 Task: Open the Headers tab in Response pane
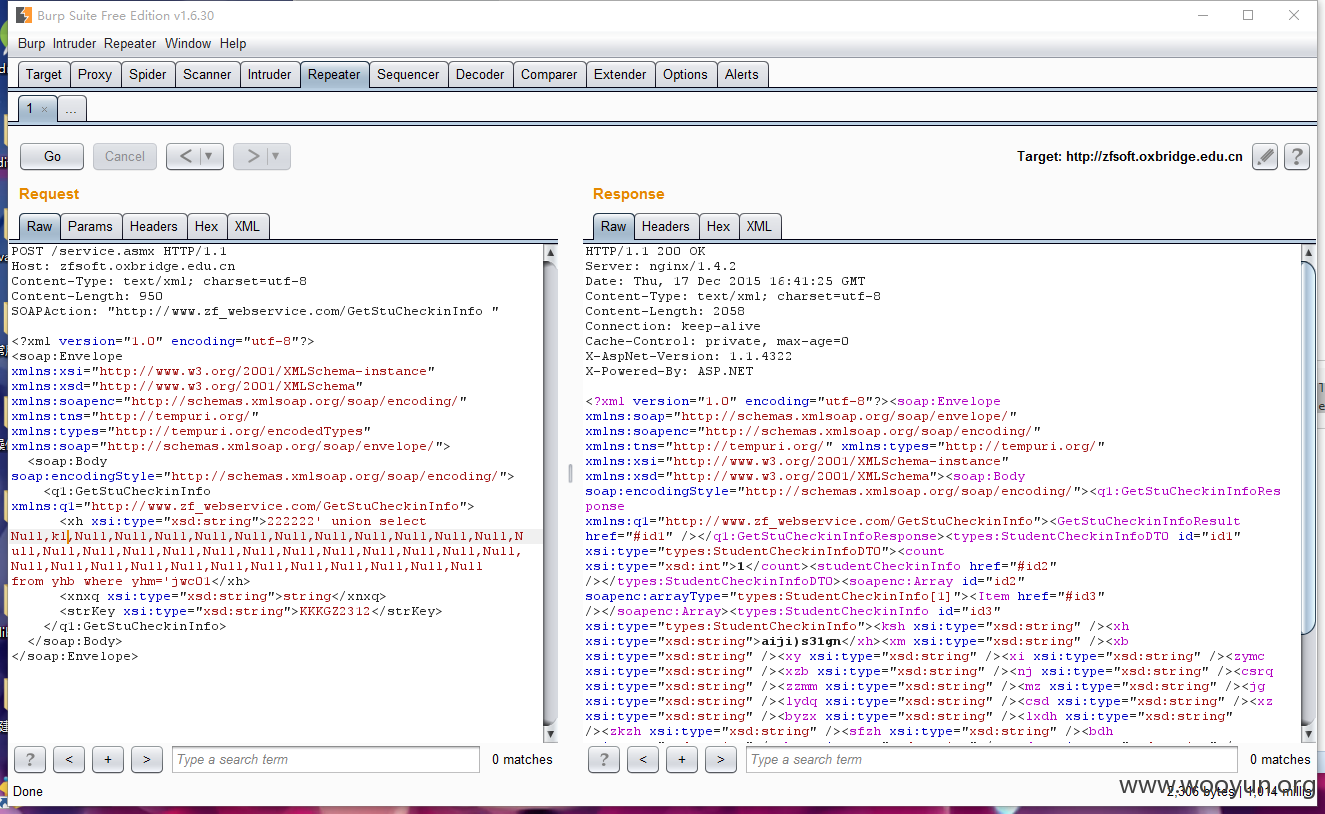point(666,226)
